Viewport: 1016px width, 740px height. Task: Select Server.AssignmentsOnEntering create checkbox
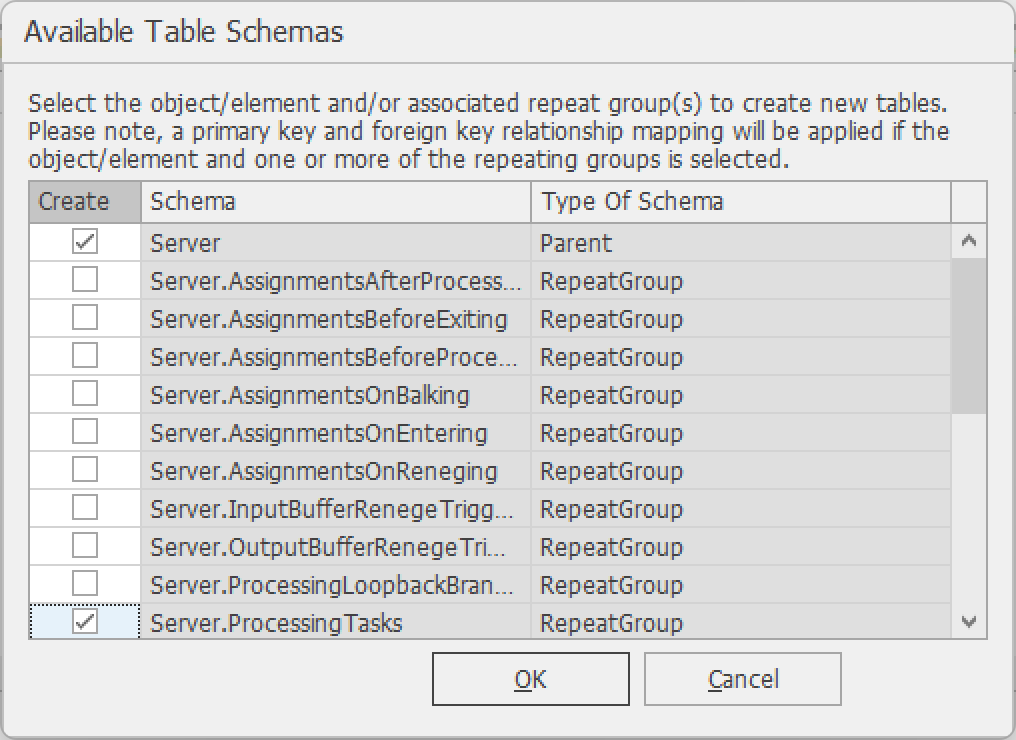(85, 432)
